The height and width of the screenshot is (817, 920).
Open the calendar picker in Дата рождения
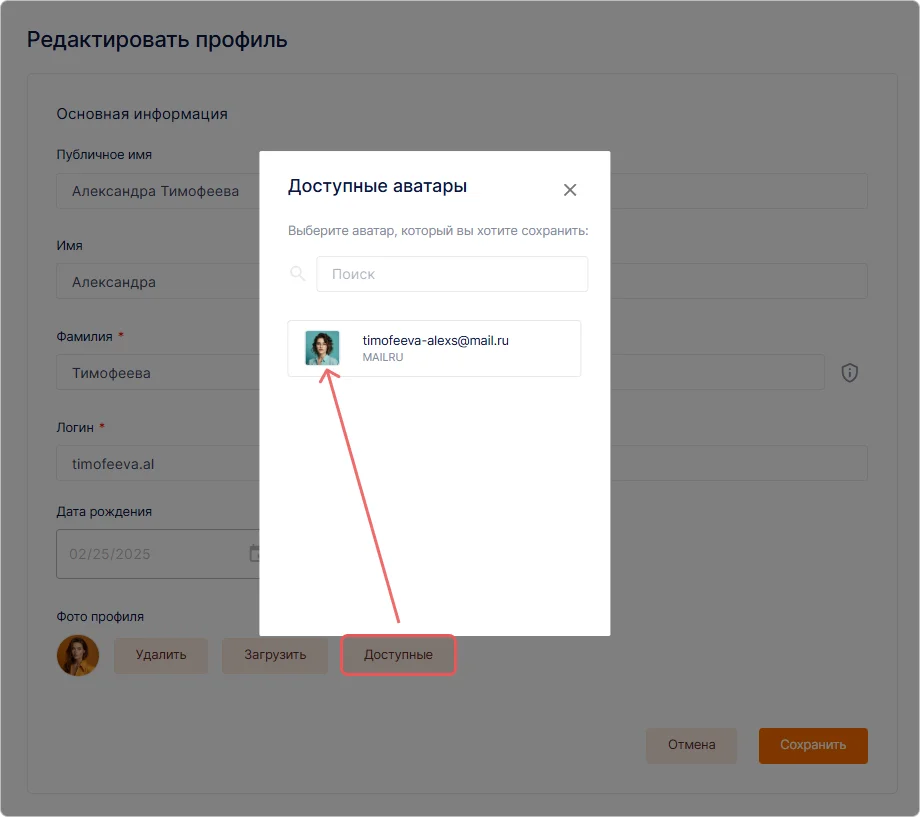tap(254, 553)
